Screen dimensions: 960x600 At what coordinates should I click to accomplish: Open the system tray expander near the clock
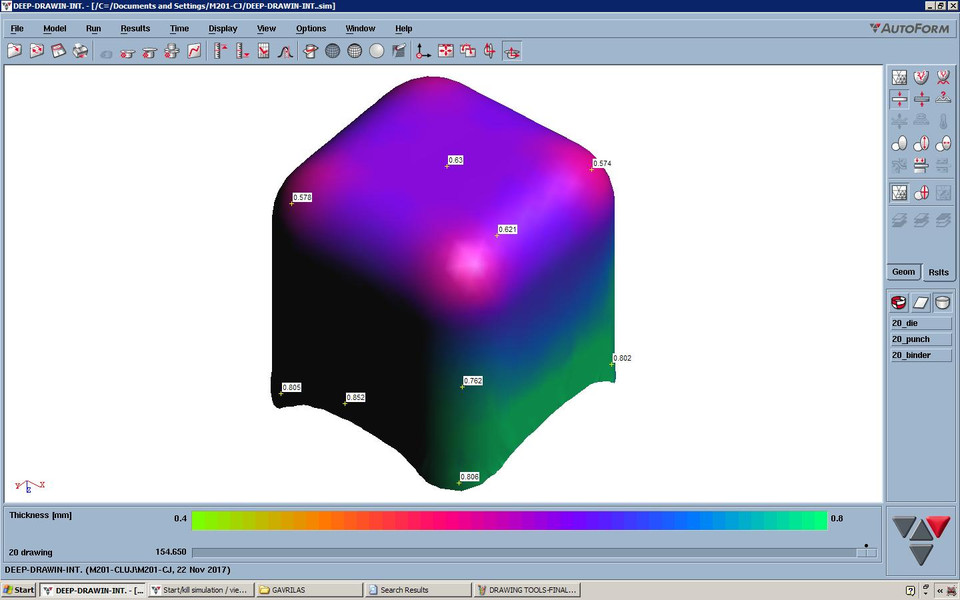(x=926, y=592)
